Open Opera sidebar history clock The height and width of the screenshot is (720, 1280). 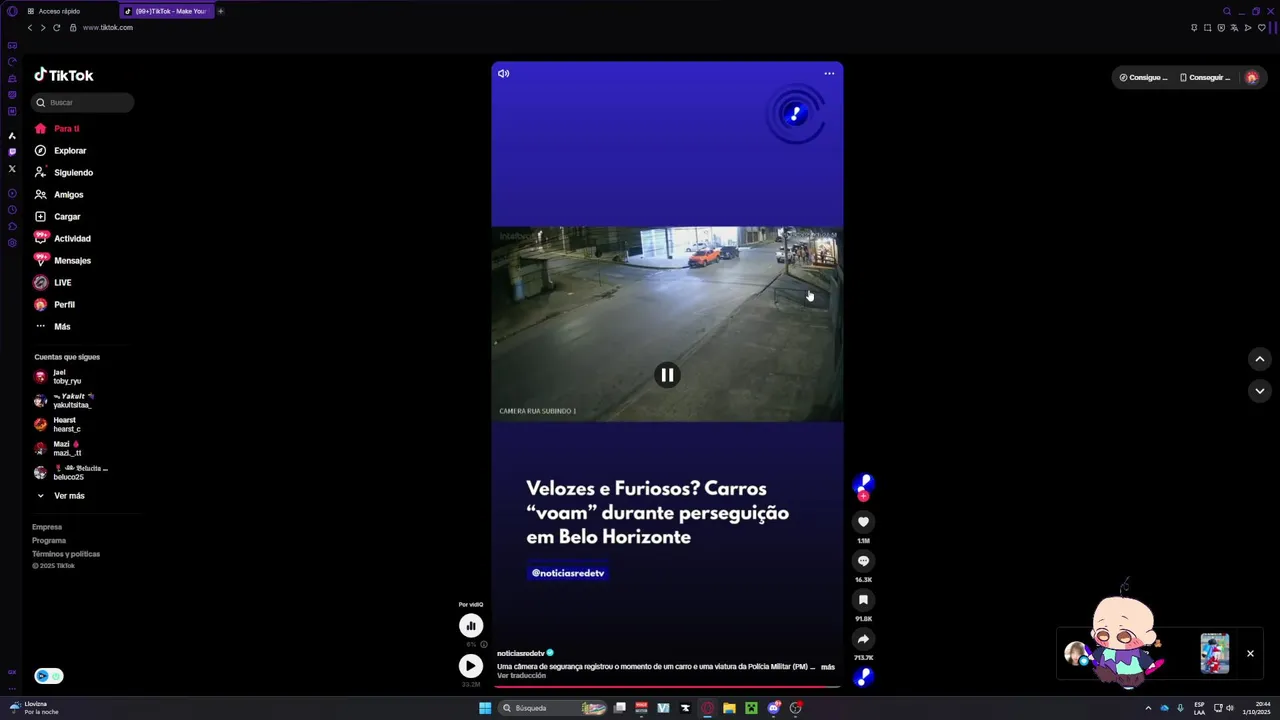12,210
